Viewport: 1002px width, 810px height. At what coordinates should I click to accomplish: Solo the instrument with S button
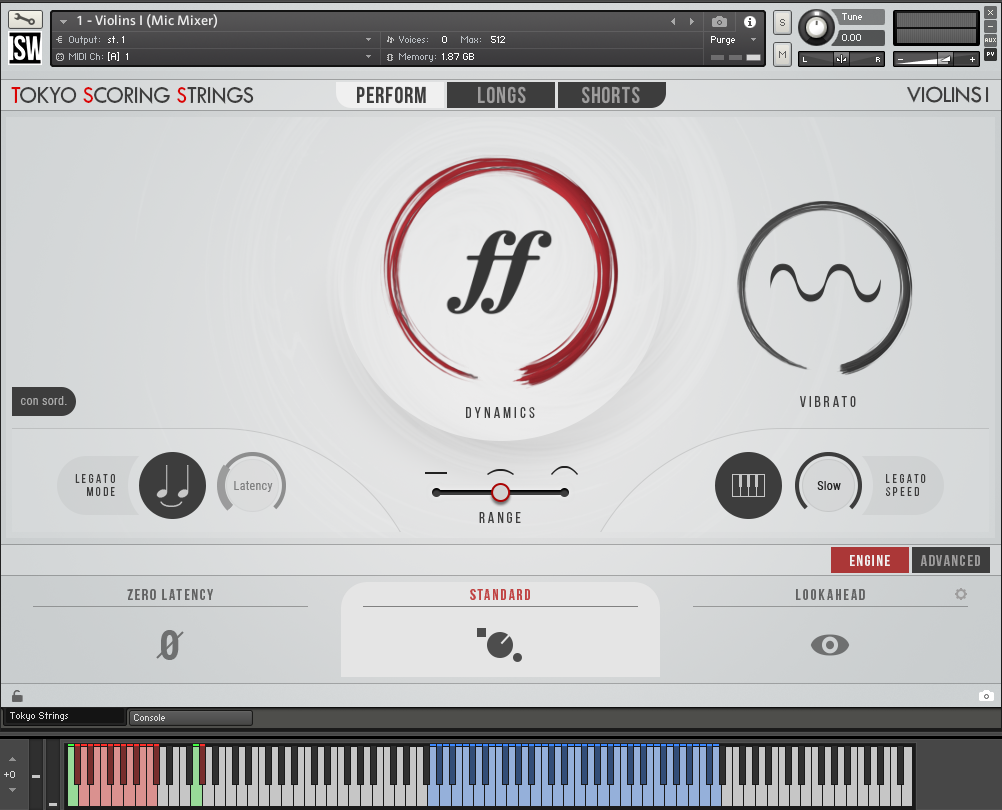pos(782,22)
